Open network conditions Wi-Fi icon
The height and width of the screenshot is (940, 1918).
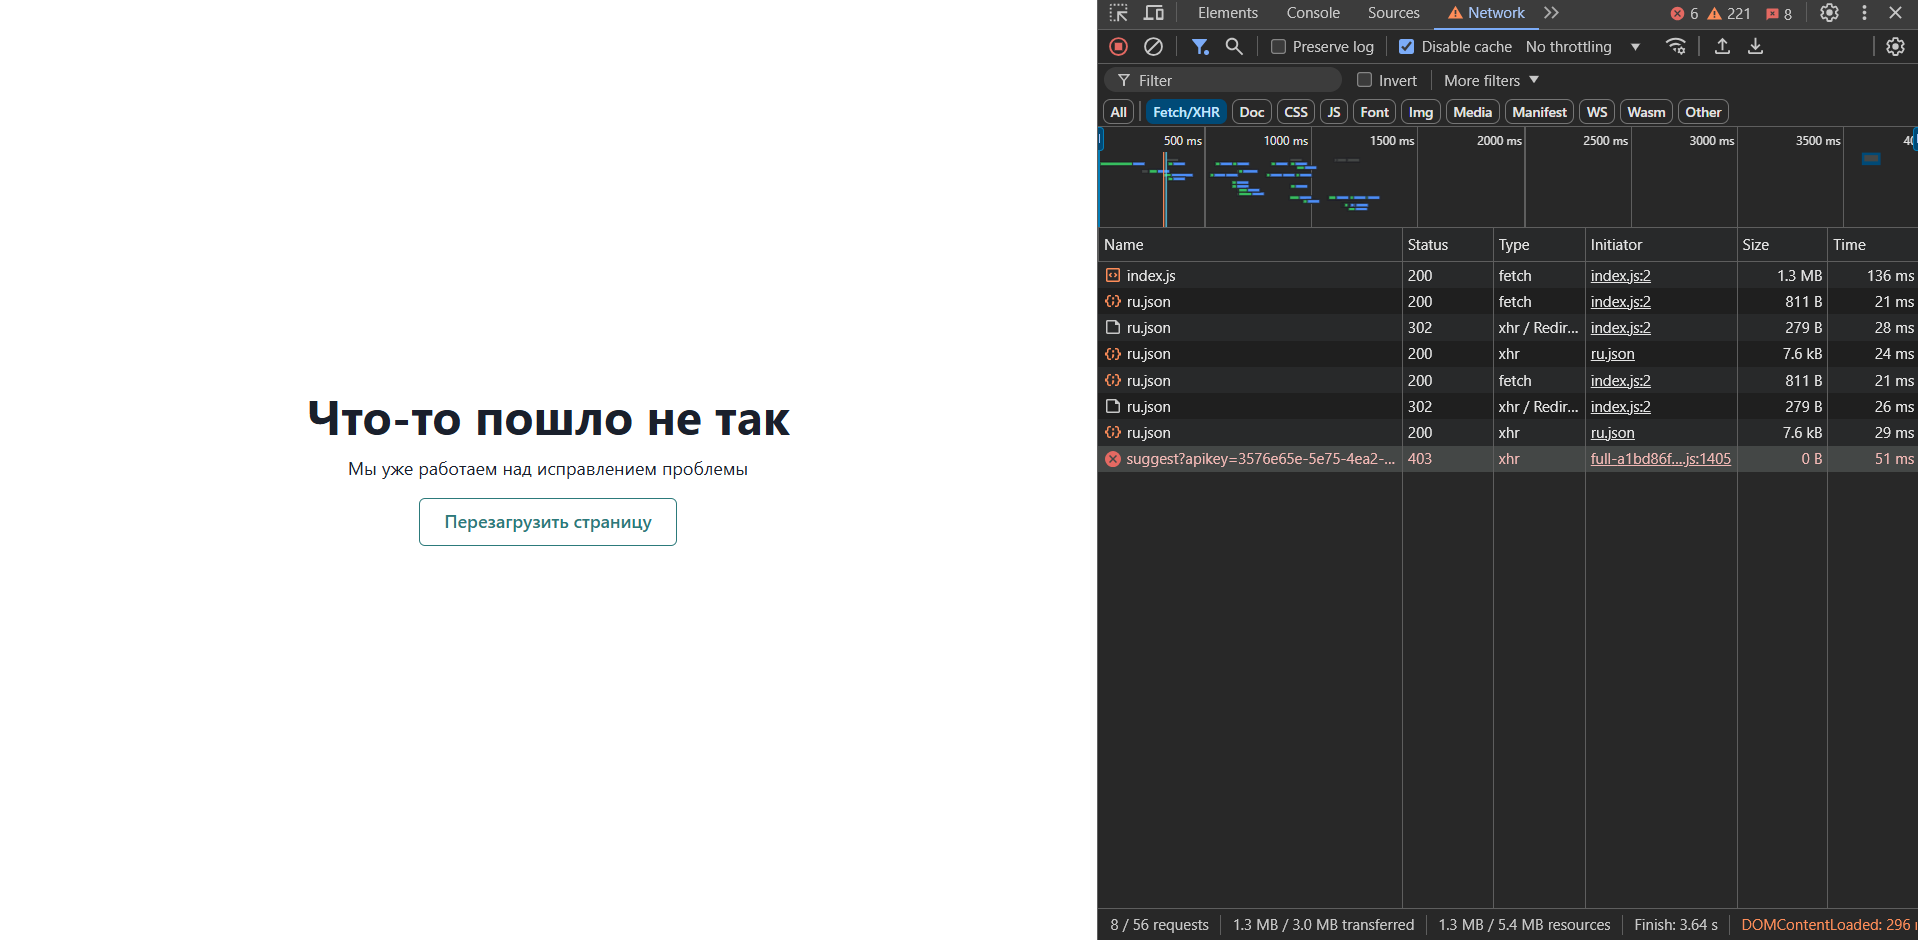tap(1676, 47)
